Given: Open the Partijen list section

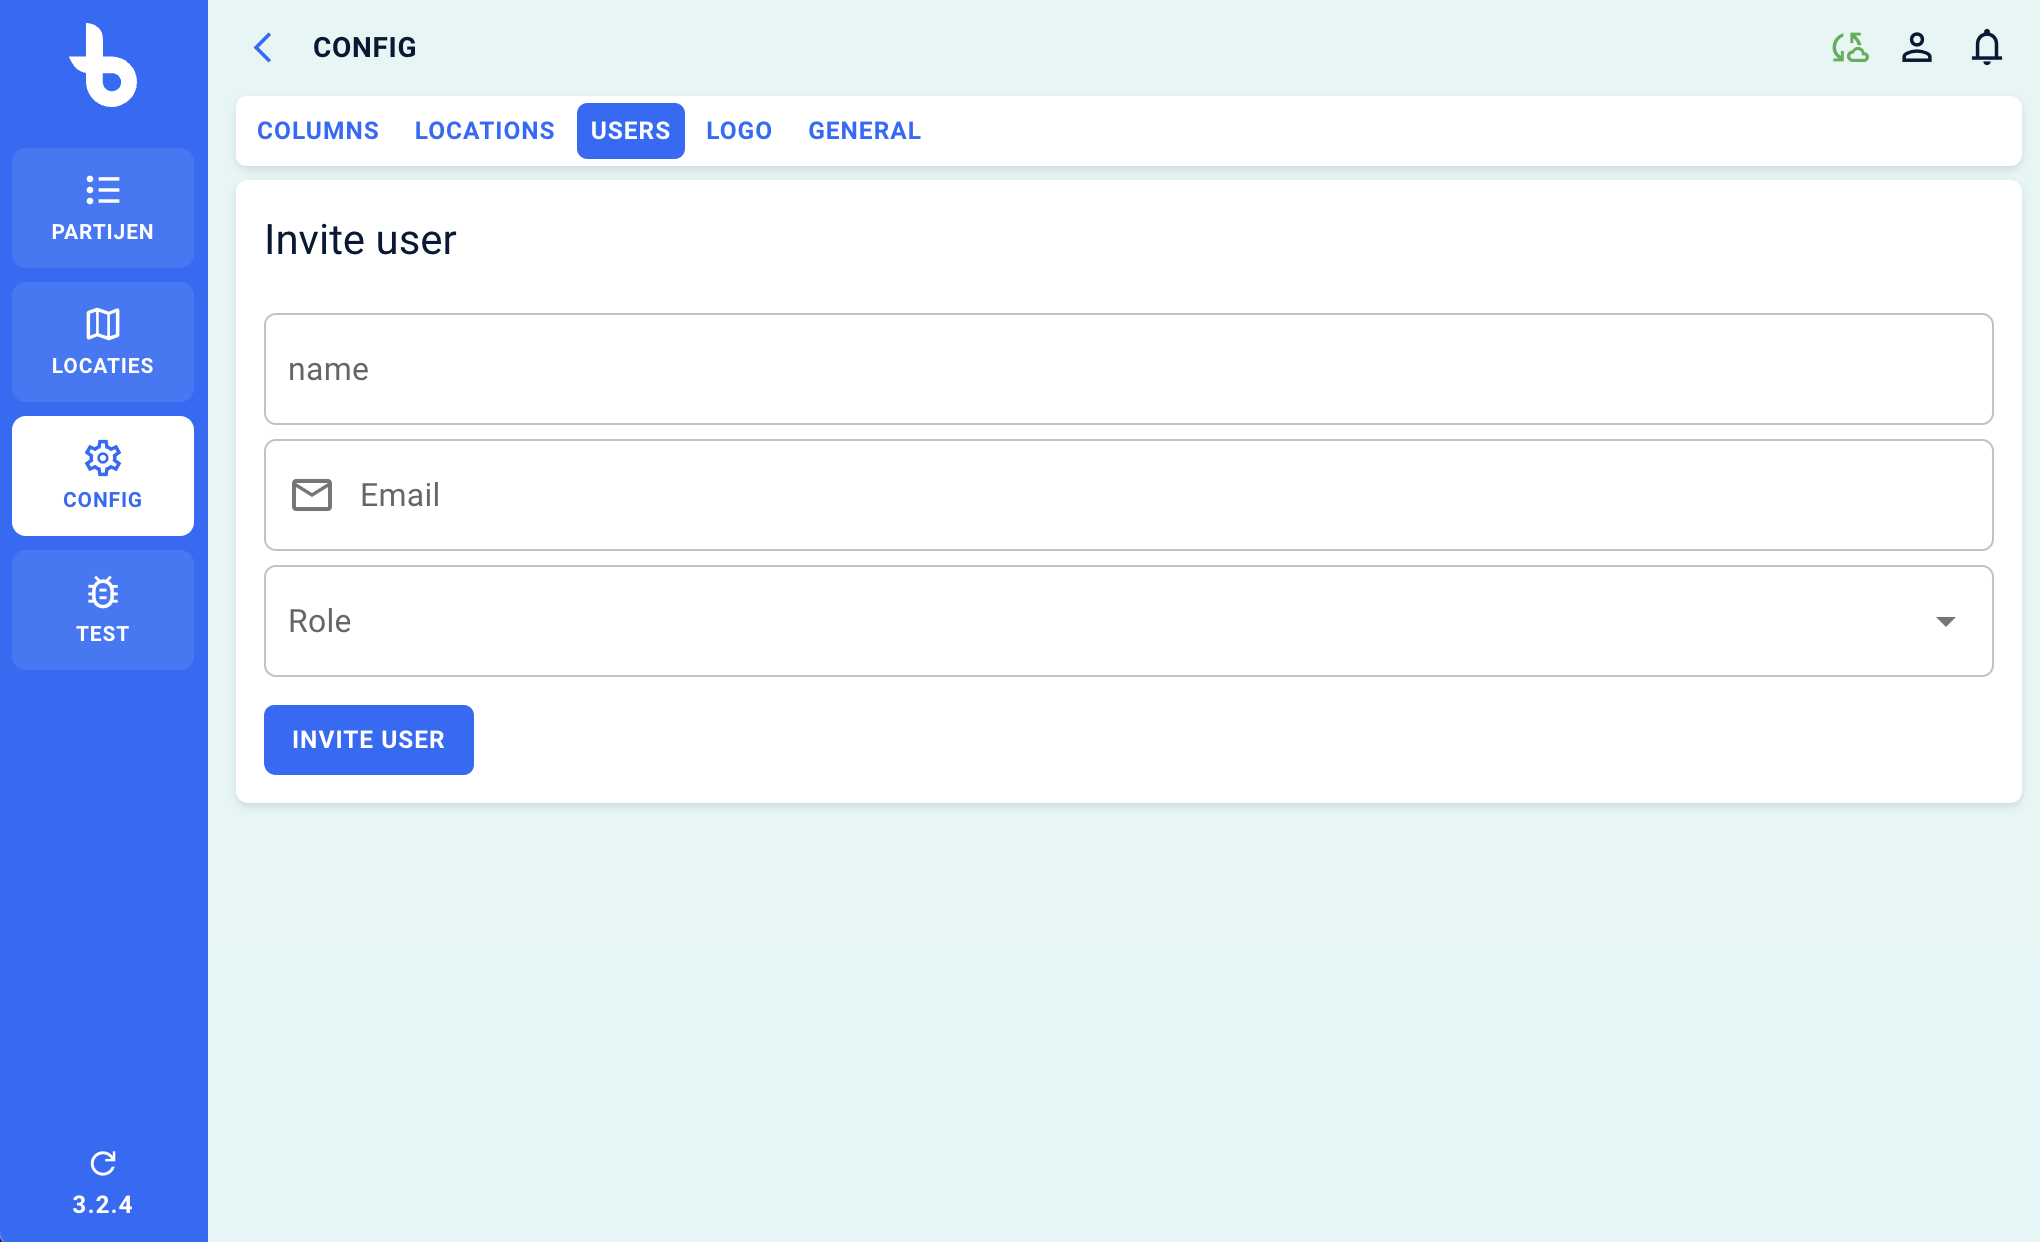Looking at the screenshot, I should click(x=103, y=208).
